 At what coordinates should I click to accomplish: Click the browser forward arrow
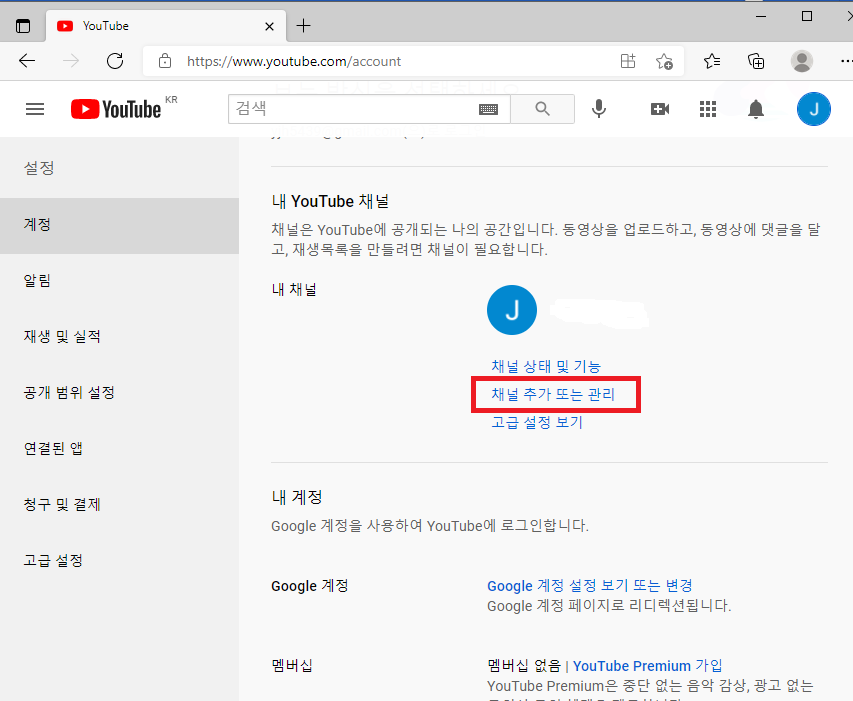[71, 61]
